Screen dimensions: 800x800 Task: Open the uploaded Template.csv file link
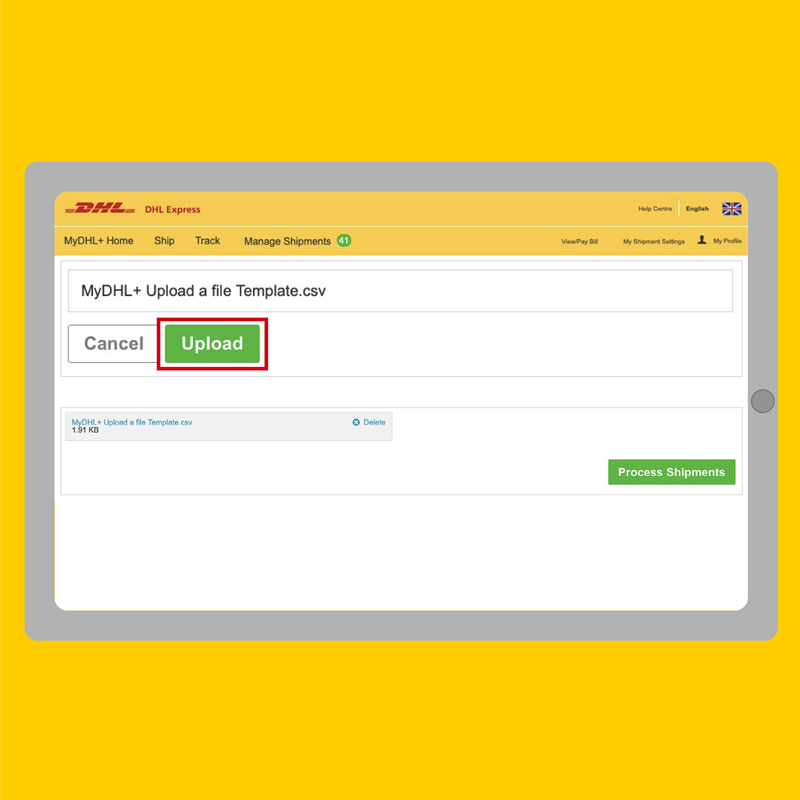pyautogui.click(x=132, y=422)
